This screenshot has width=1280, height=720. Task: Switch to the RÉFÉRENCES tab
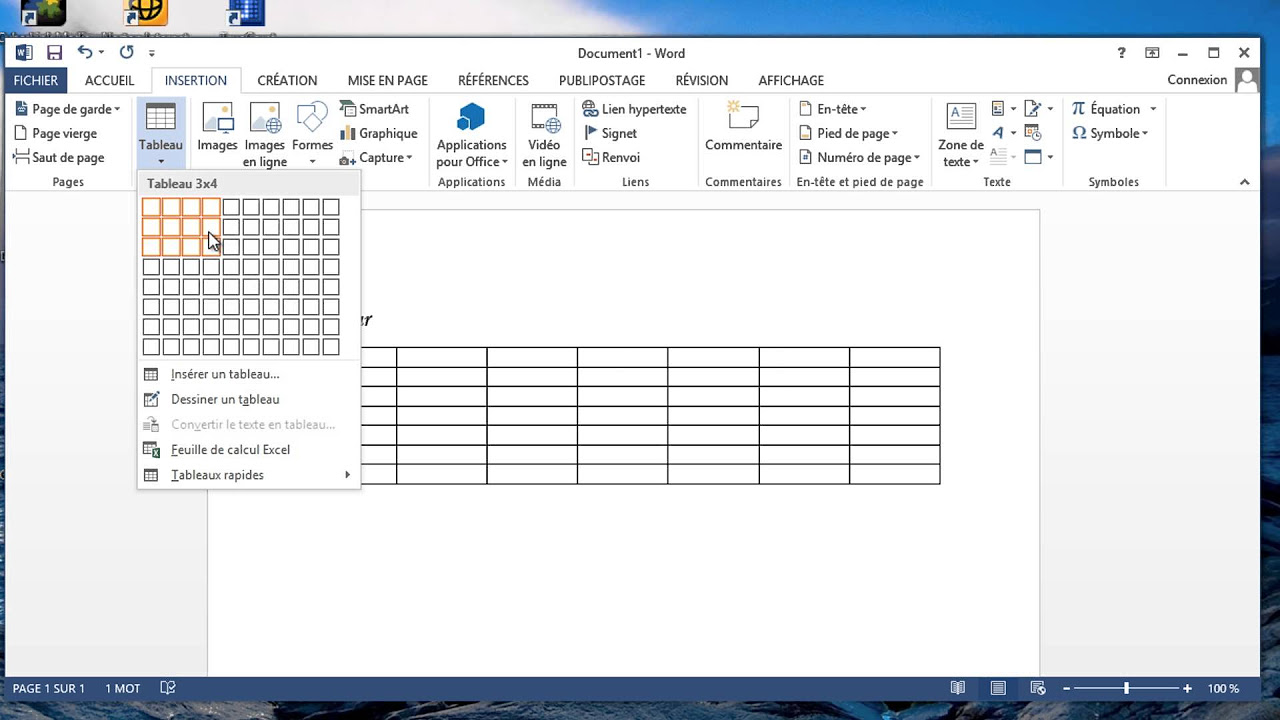click(493, 80)
